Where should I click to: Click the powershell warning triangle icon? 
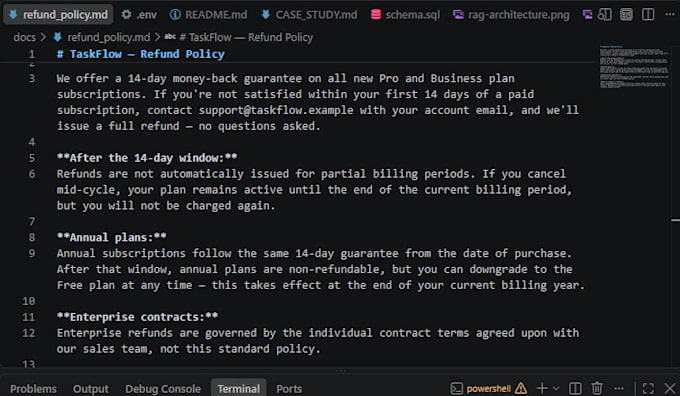tap(521, 388)
